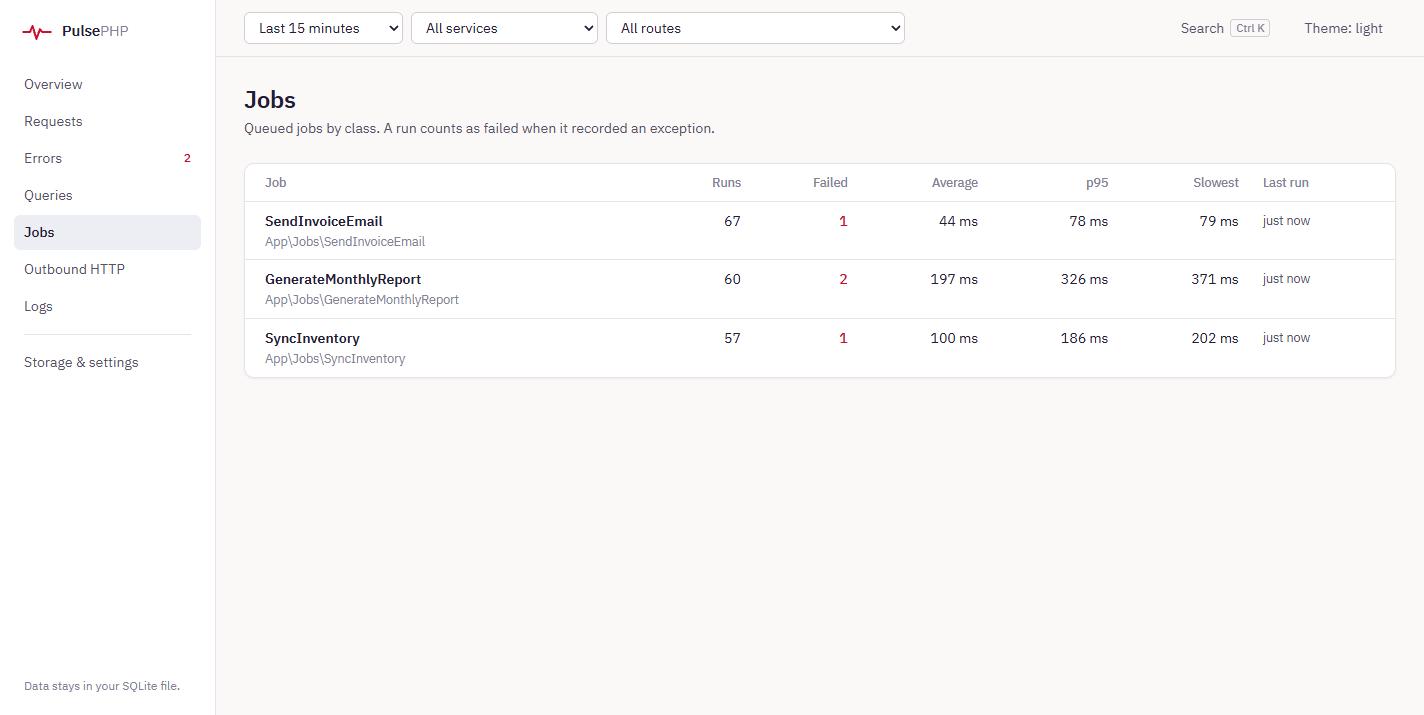Click failed count for SyncInventory
The image size is (1424, 715).
843,338
